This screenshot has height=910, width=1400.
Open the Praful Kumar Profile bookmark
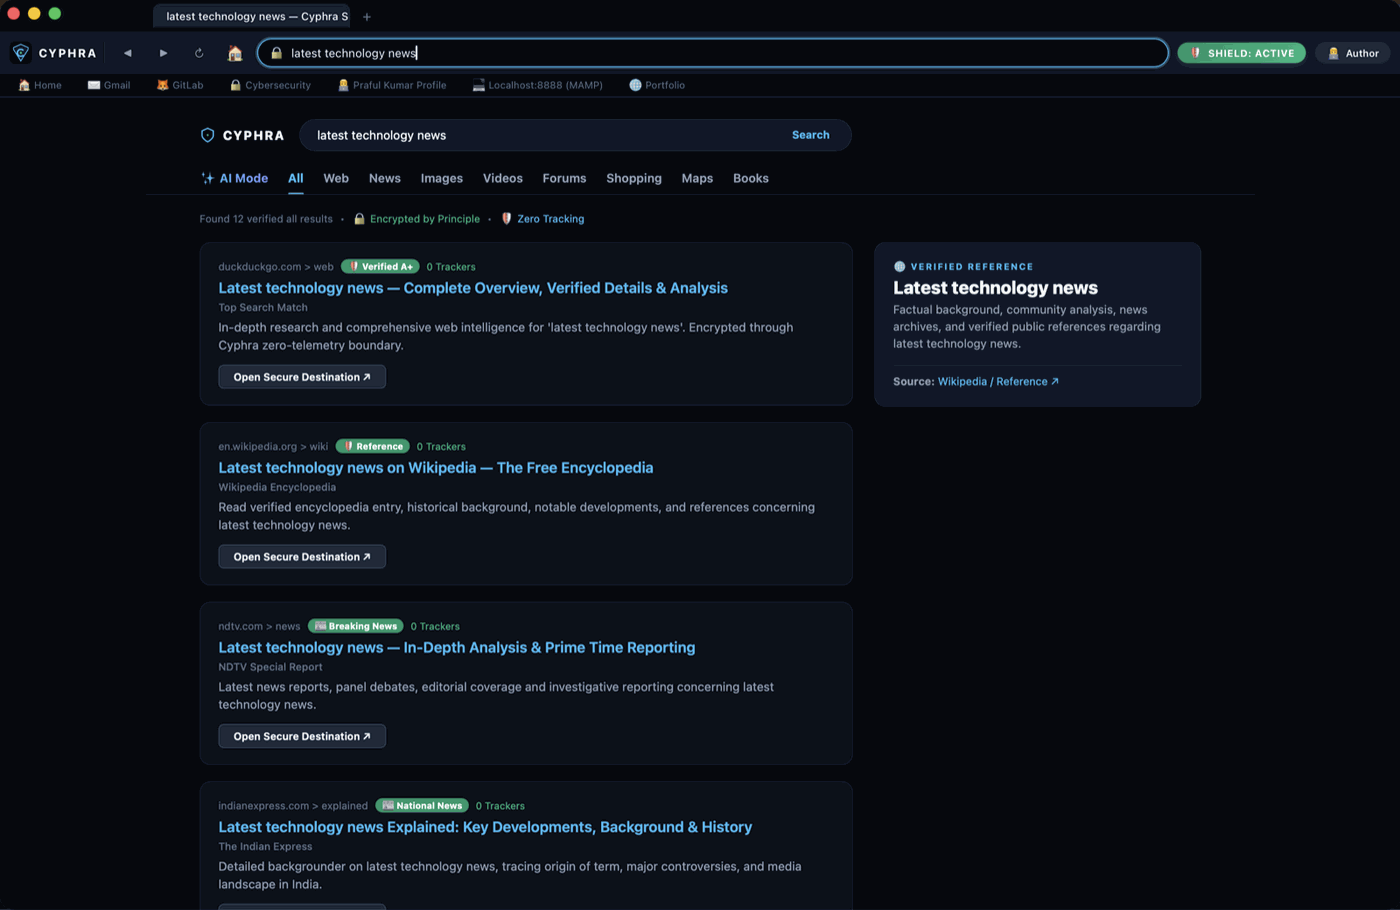(x=392, y=85)
